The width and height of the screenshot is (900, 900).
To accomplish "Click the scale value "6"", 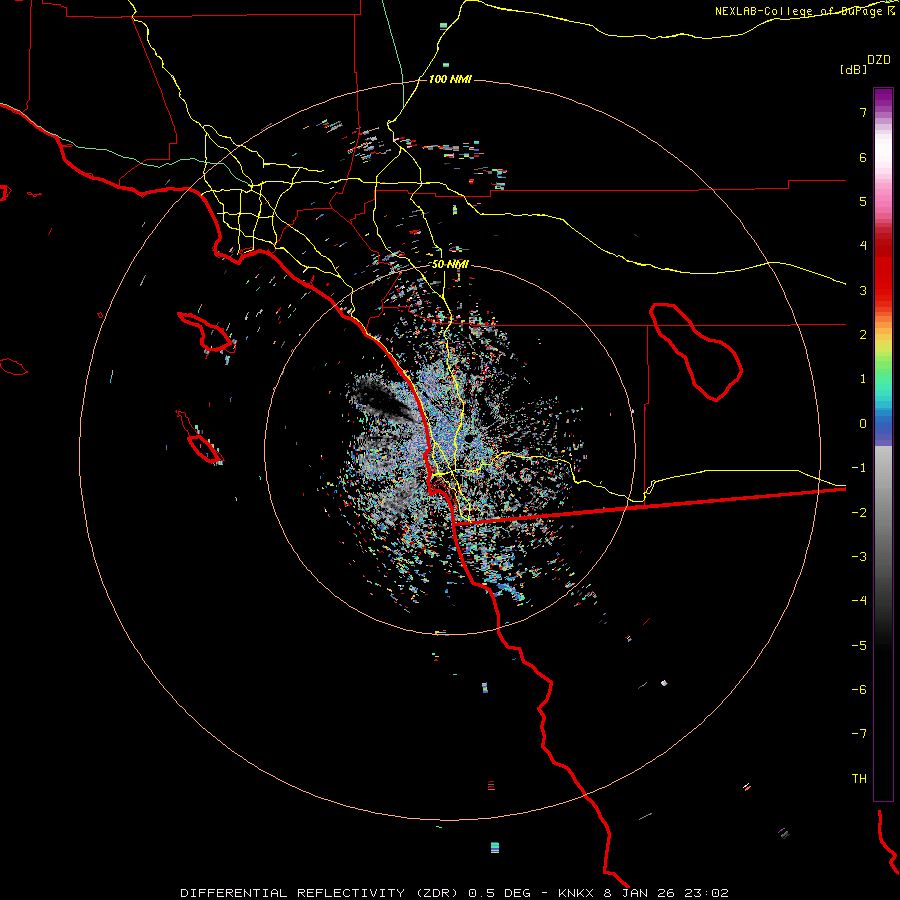I will (x=863, y=157).
